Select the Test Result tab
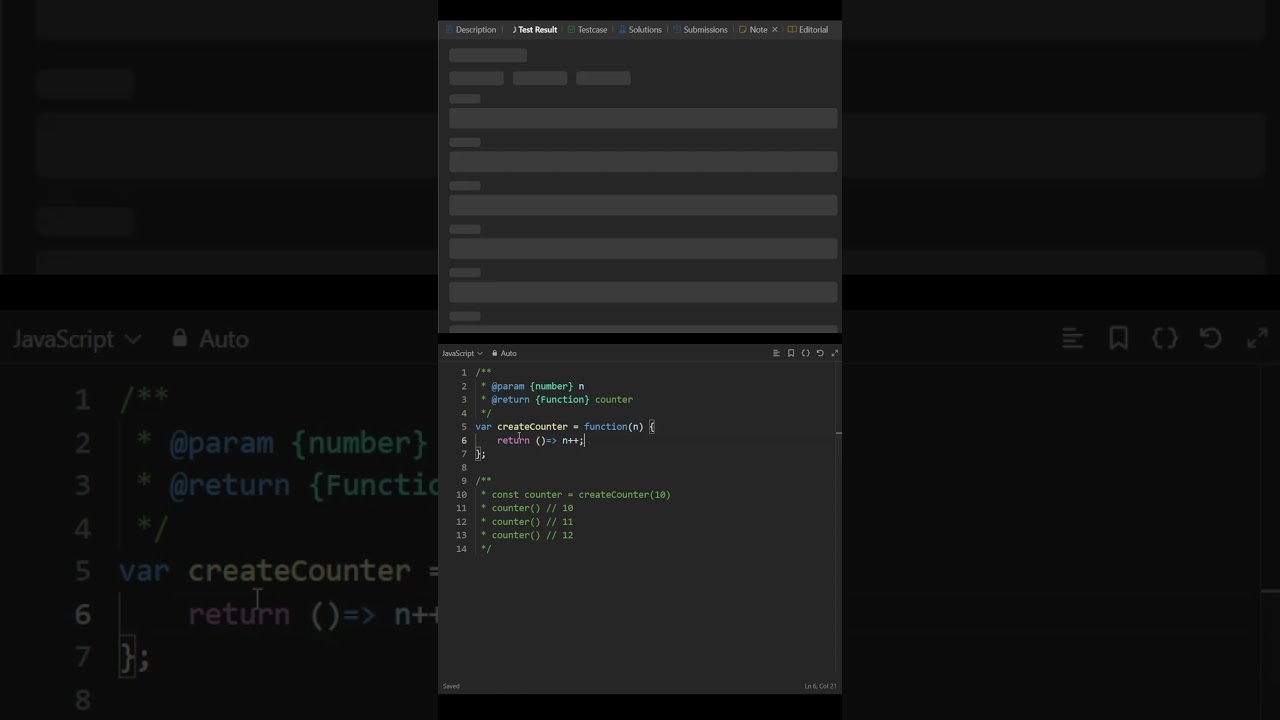Viewport: 1280px width, 720px height. click(534, 30)
